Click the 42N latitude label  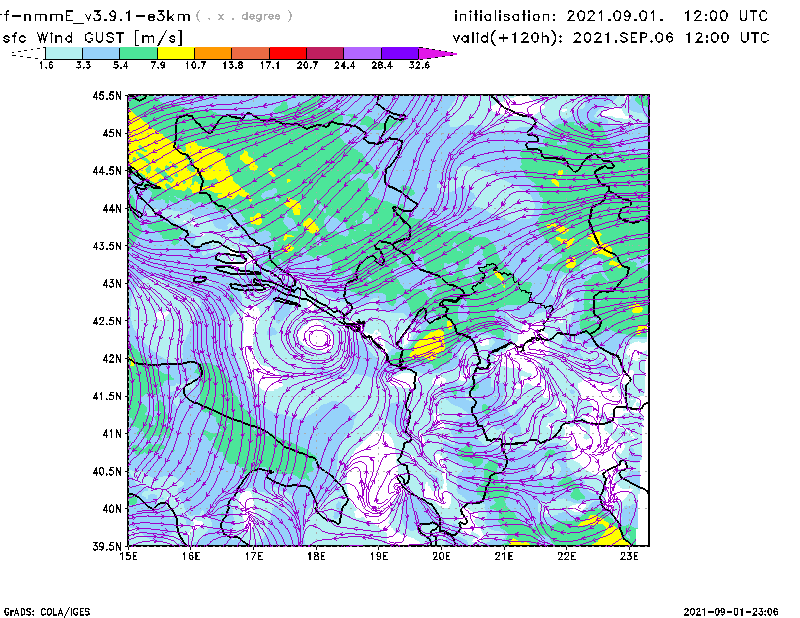[x=112, y=359]
